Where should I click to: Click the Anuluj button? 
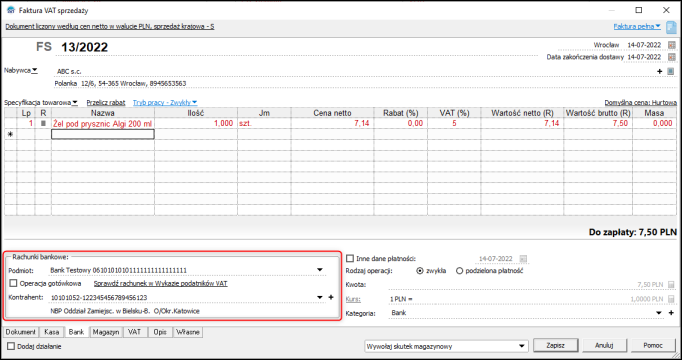604,346
